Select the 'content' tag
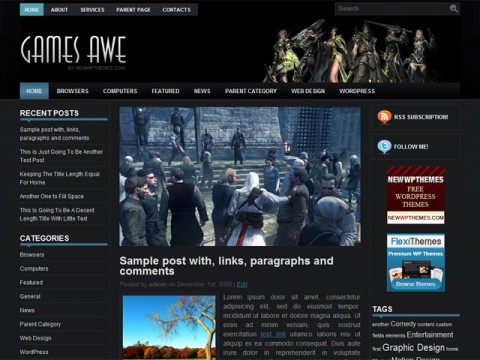 (426, 325)
